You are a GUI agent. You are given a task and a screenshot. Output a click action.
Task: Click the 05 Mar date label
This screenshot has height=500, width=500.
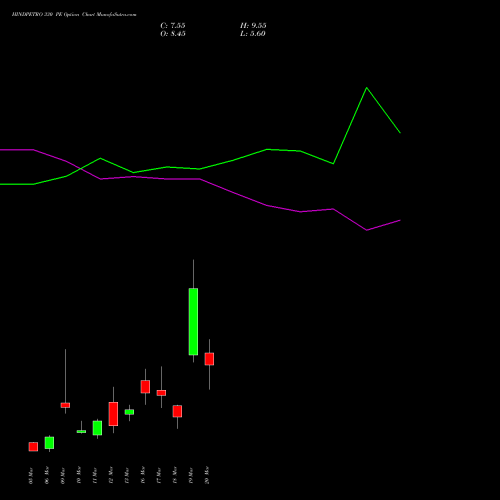[x=31, y=476]
